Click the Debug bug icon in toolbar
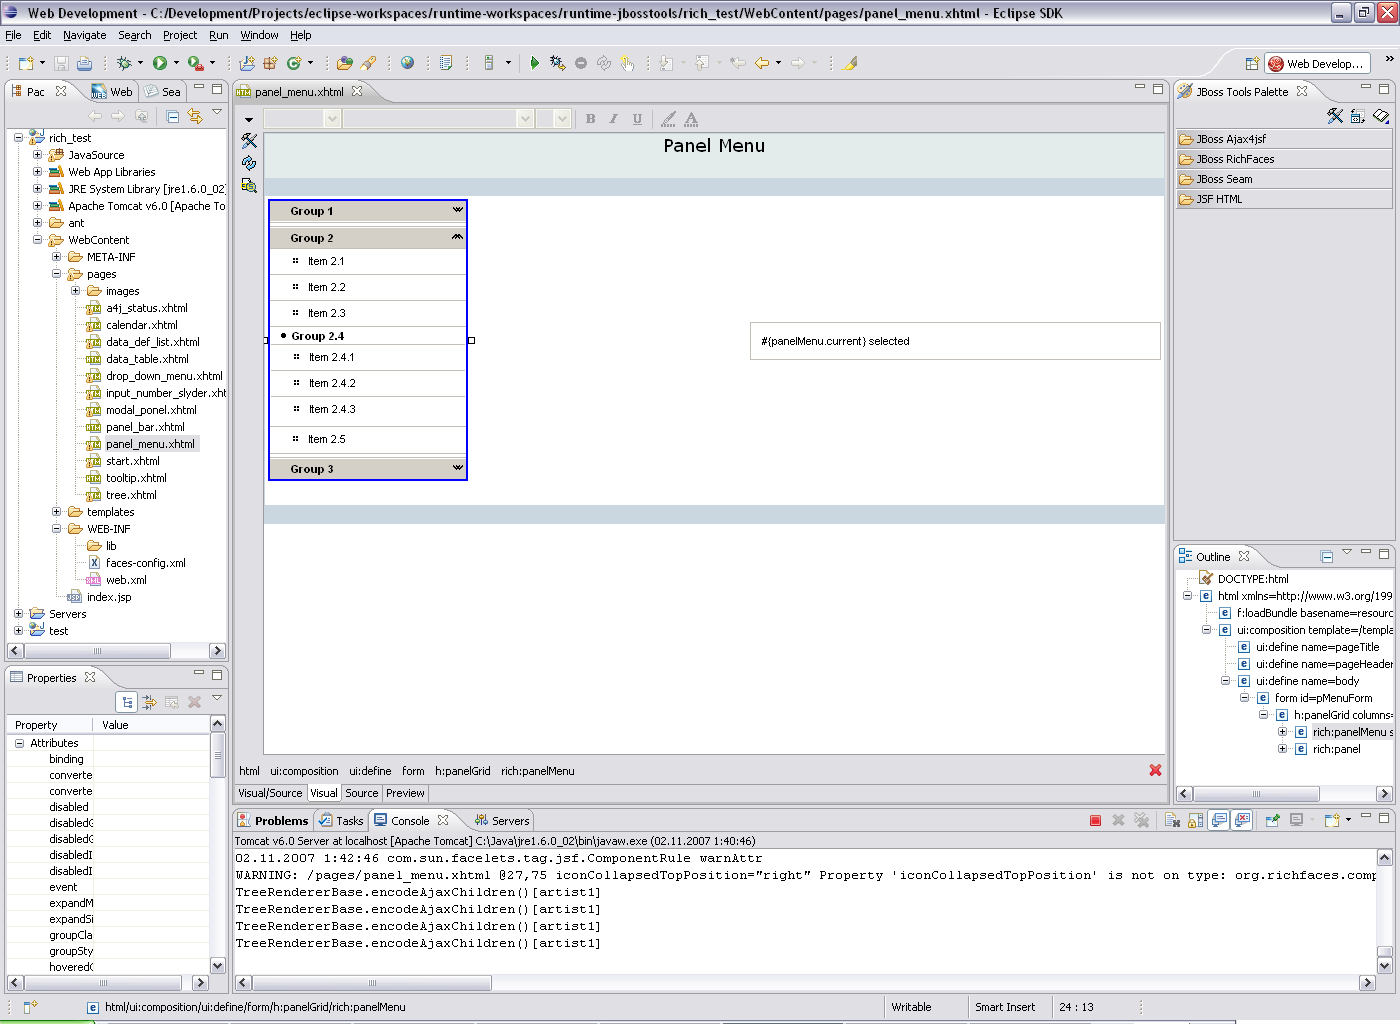 pos(124,63)
